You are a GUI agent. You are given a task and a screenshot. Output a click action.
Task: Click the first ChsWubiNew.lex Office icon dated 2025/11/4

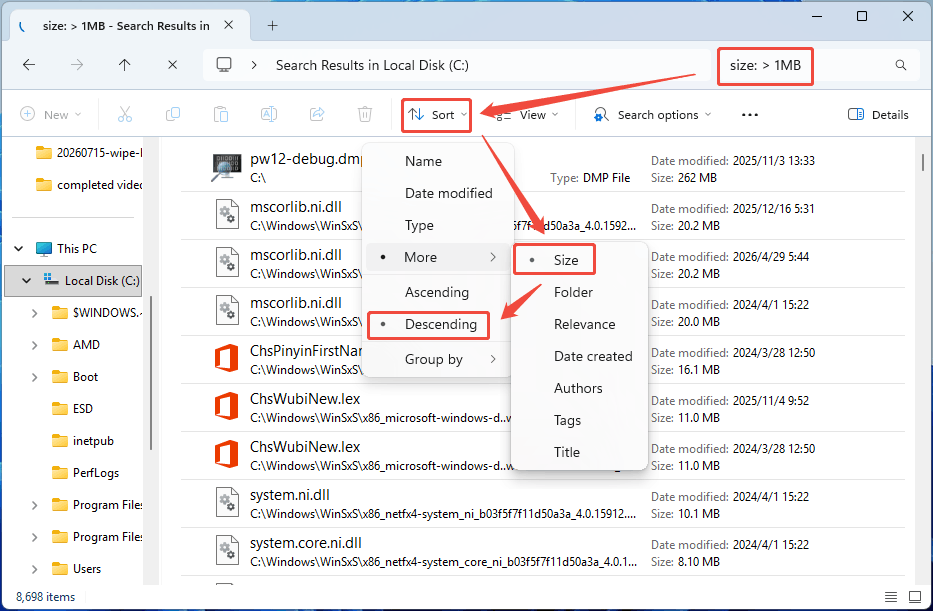coord(227,408)
